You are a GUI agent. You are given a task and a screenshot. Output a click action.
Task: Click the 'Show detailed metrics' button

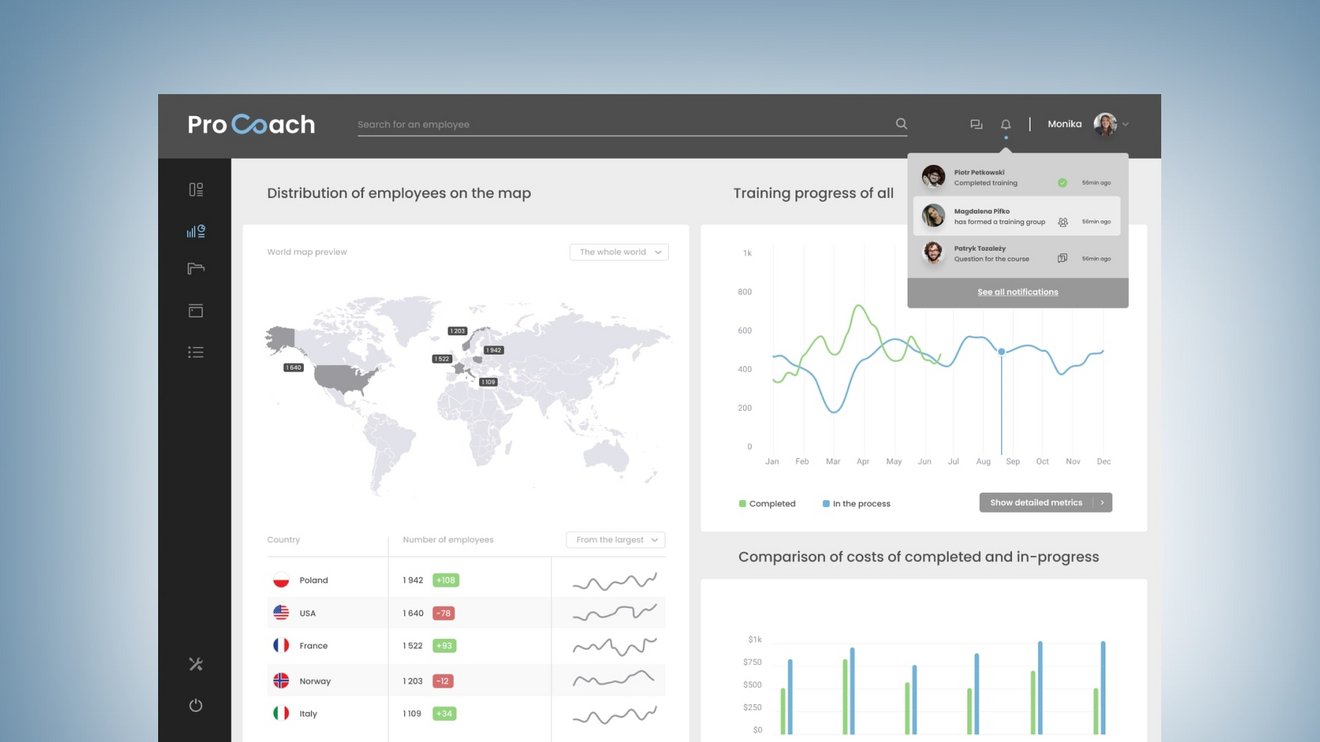pyautogui.click(x=1045, y=503)
